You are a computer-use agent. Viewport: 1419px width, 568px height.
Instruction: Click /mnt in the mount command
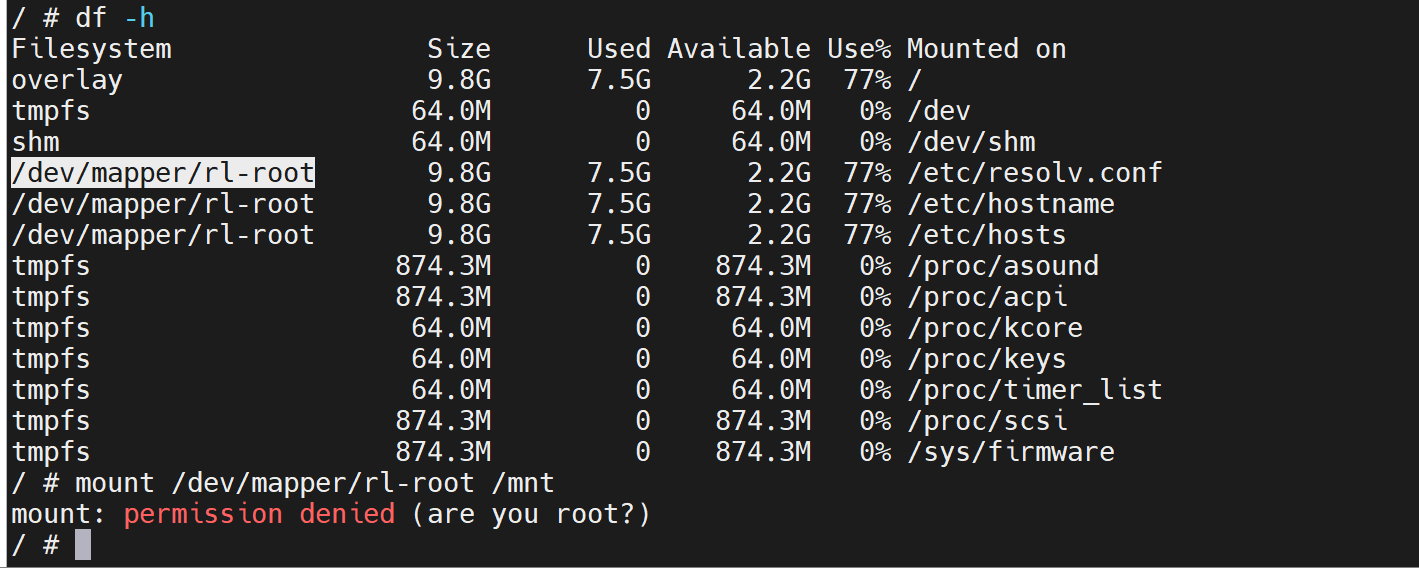coord(523,483)
